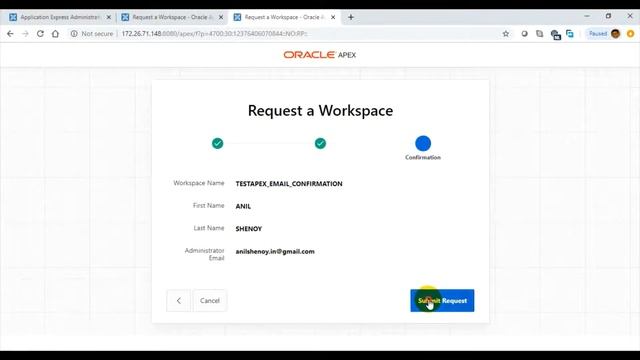The image size is (640, 360).
Task: Click the Workspace Name label
Action: coord(199,183)
